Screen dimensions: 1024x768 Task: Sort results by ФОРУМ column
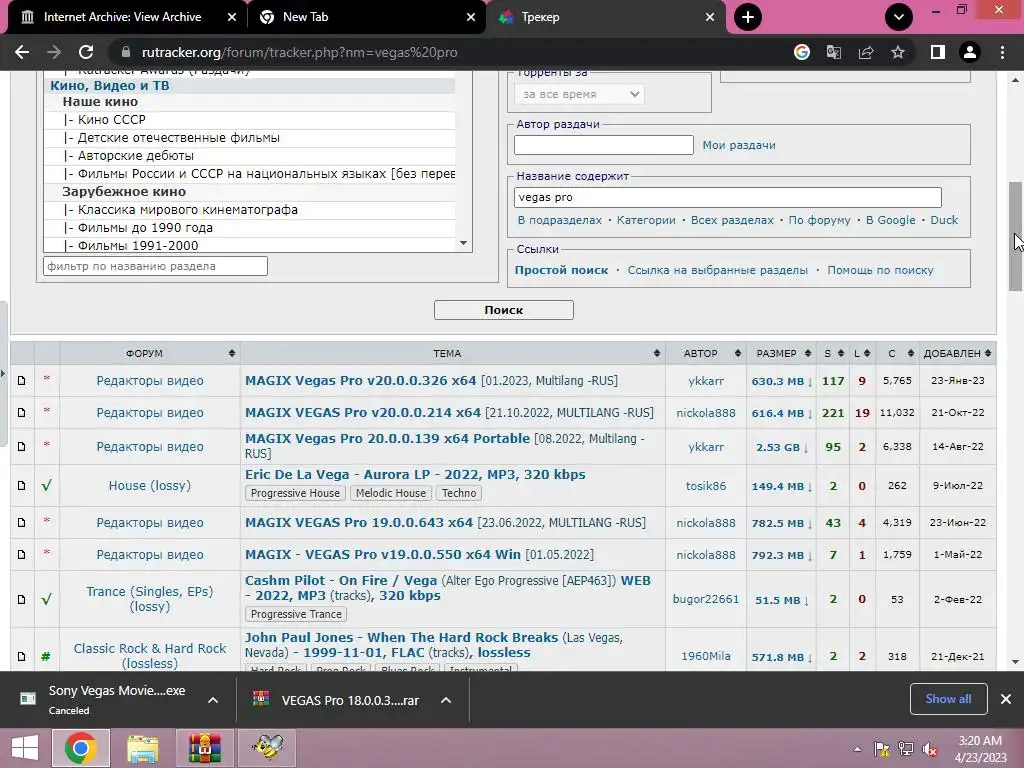150,353
